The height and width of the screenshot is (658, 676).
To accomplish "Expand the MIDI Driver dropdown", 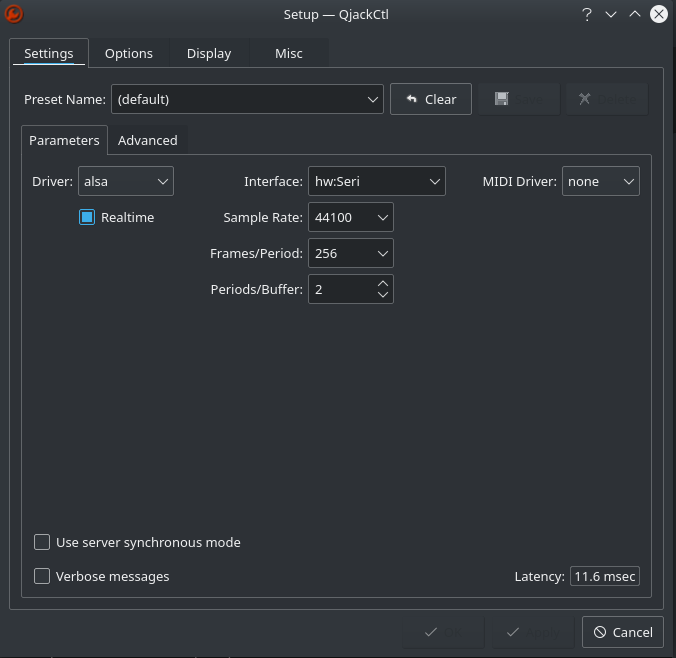I will (x=600, y=181).
